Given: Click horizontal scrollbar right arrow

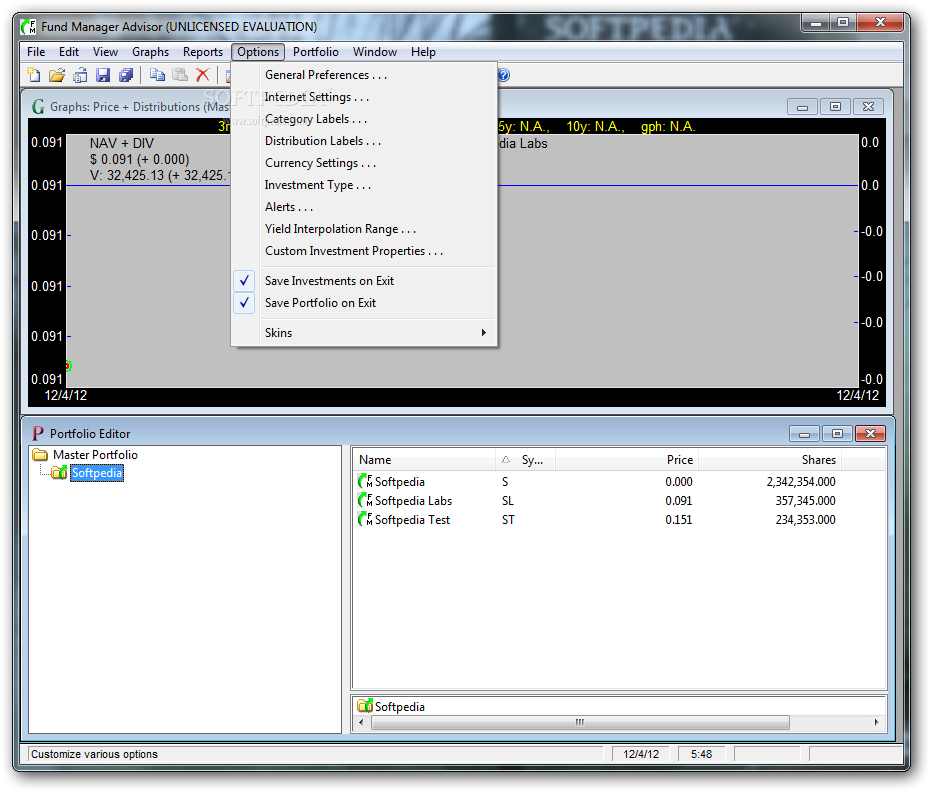Looking at the screenshot, I should [x=876, y=723].
